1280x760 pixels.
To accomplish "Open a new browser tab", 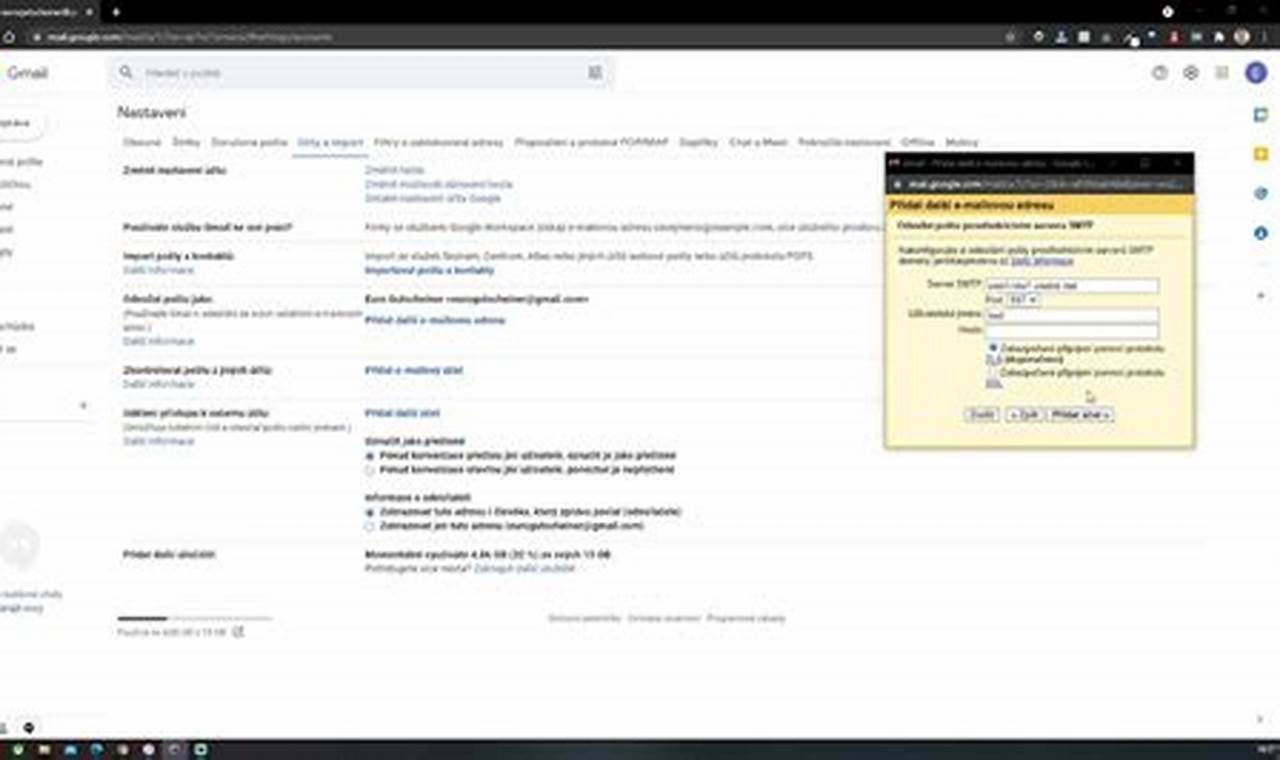I will [116, 12].
